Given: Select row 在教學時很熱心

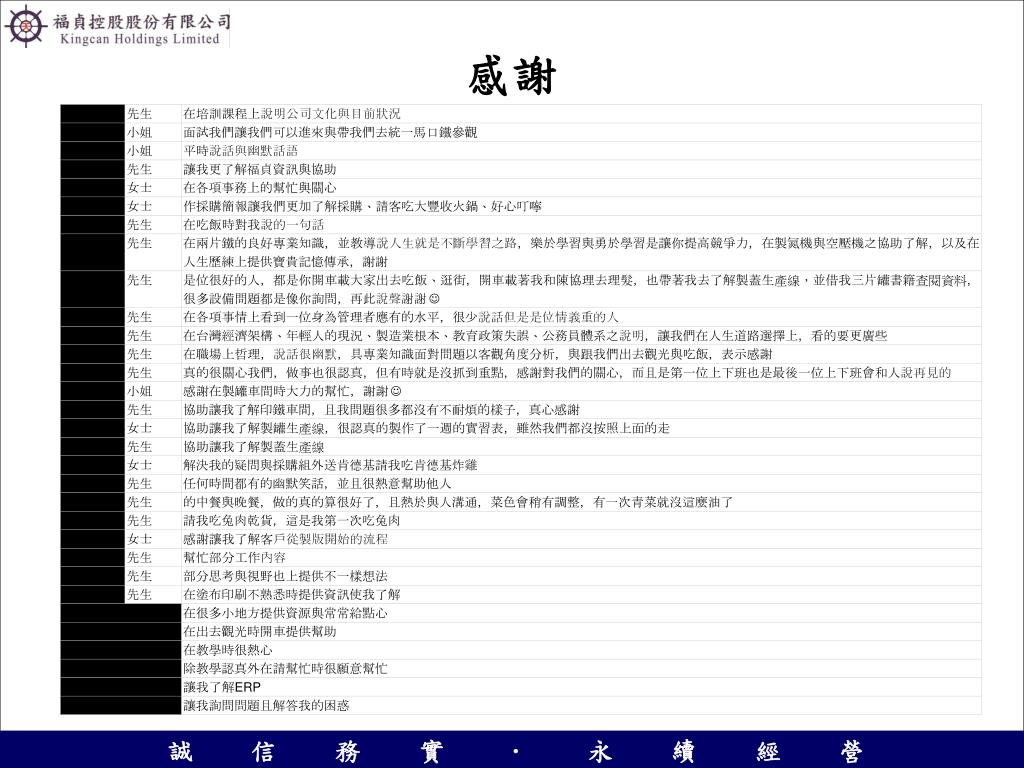Looking at the screenshot, I should coord(521,650).
